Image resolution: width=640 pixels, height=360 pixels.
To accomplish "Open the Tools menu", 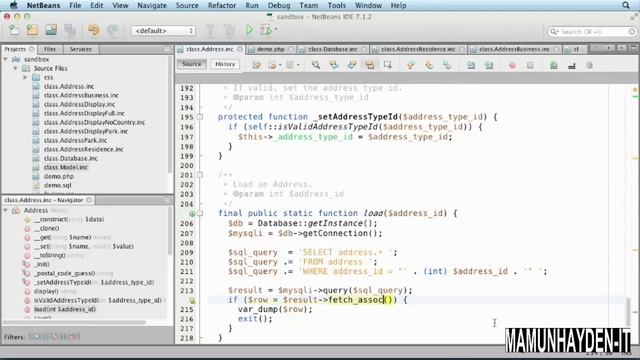I will tap(337, 5).
